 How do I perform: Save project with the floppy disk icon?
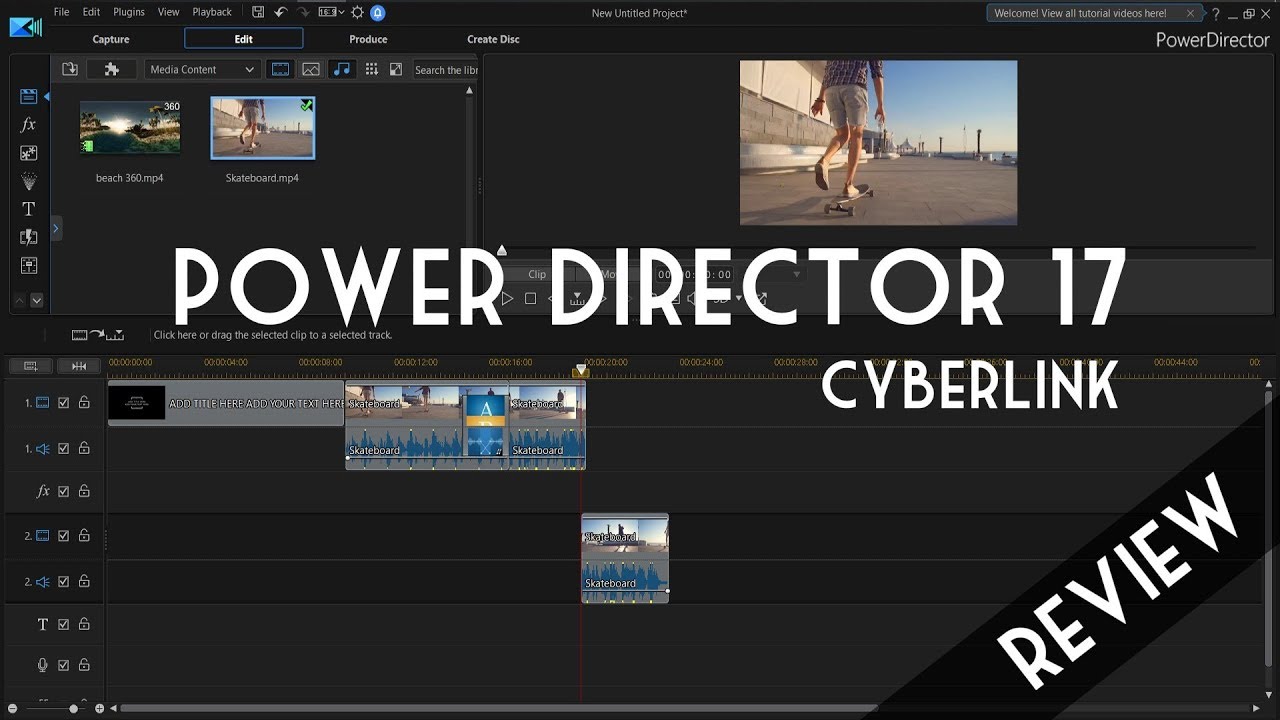pos(258,12)
